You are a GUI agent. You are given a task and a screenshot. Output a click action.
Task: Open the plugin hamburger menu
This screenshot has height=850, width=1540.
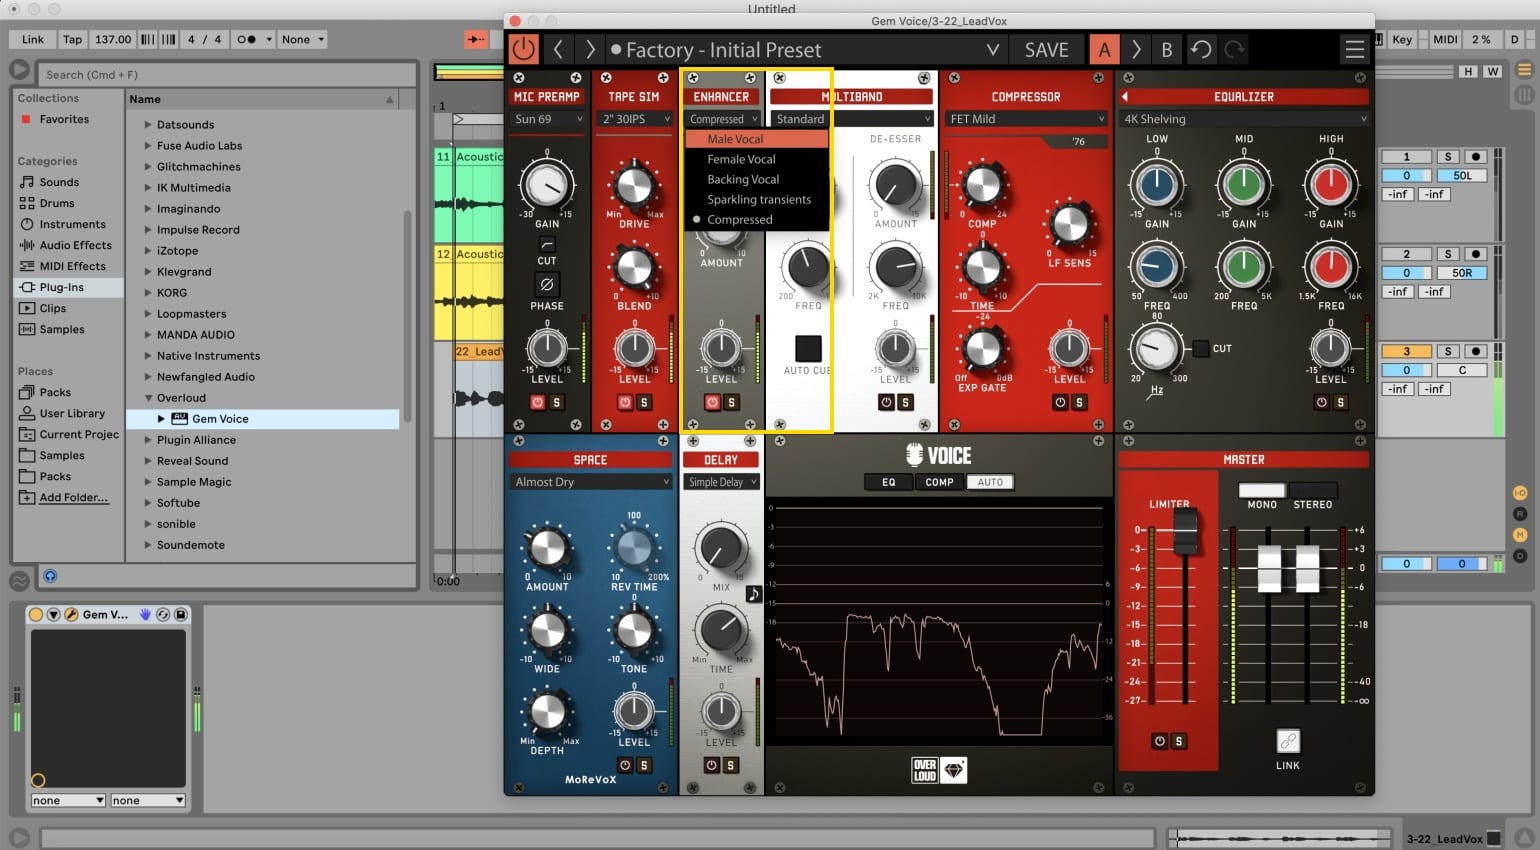click(1354, 49)
